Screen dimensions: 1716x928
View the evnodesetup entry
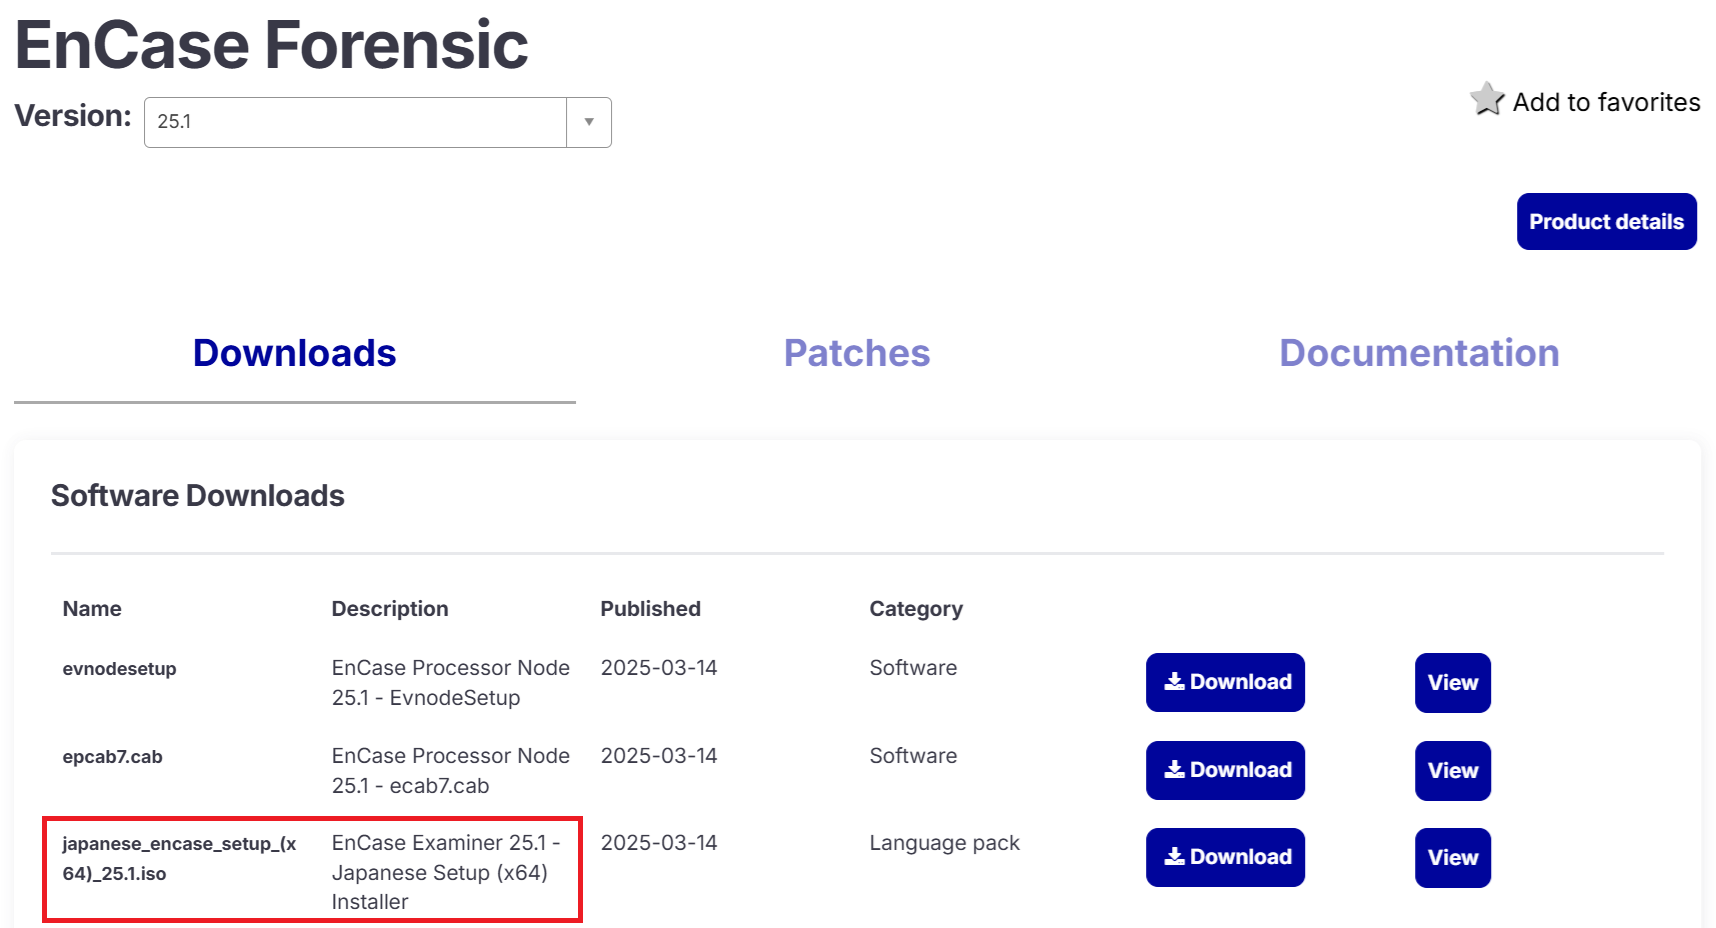[1452, 683]
